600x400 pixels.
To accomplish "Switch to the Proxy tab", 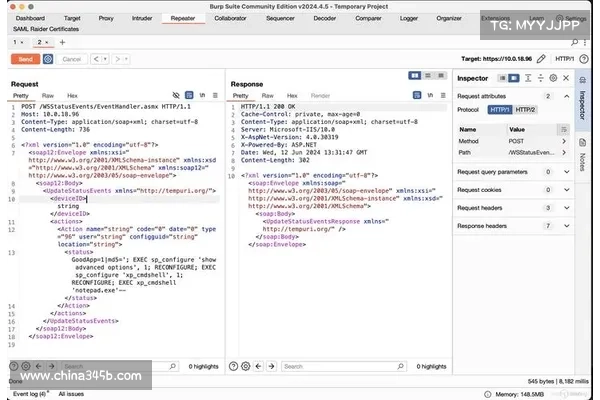I will tap(106, 18).
